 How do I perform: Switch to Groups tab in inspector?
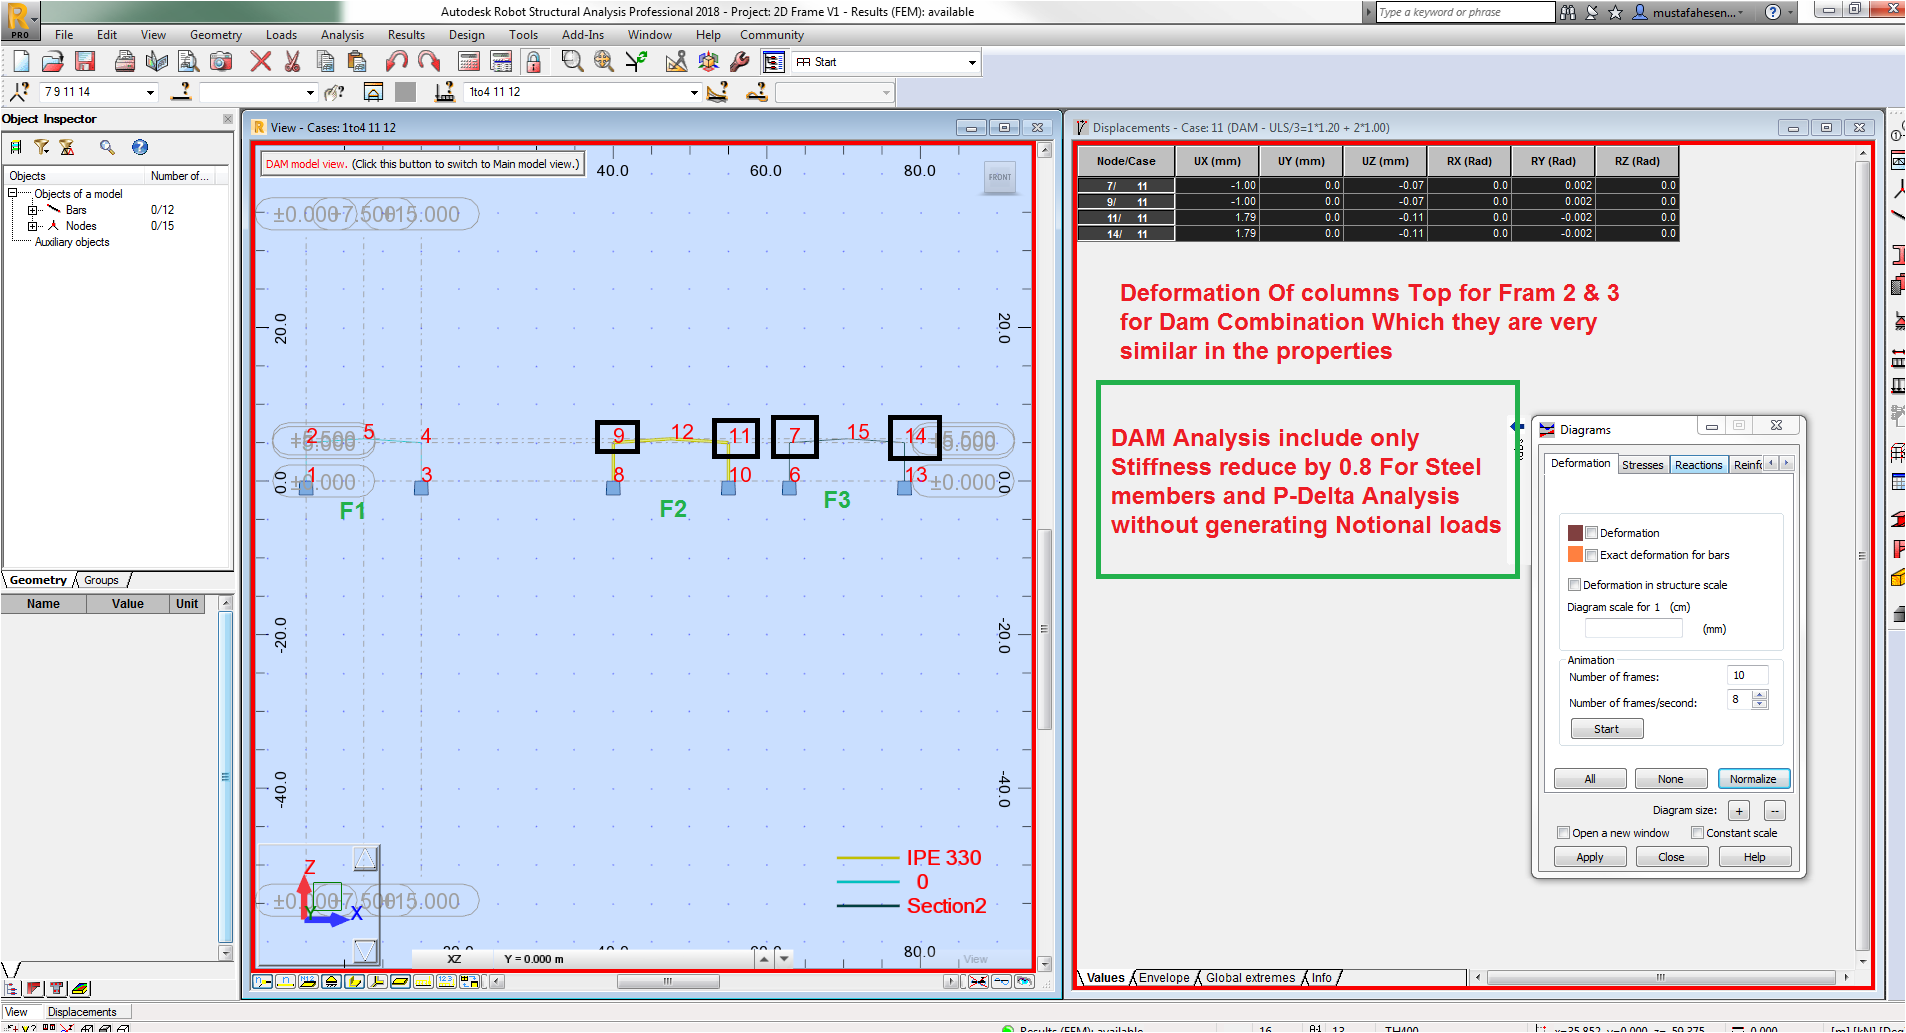point(101,580)
